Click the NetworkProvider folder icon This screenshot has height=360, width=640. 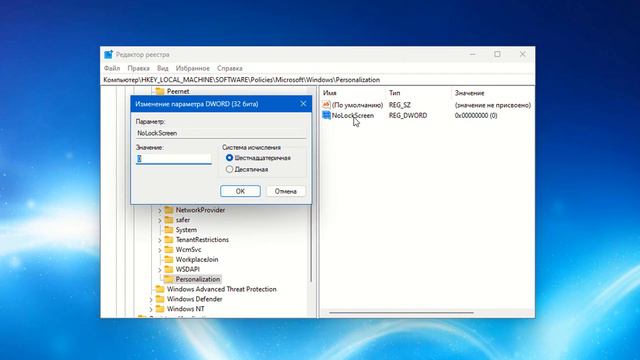[x=169, y=210]
